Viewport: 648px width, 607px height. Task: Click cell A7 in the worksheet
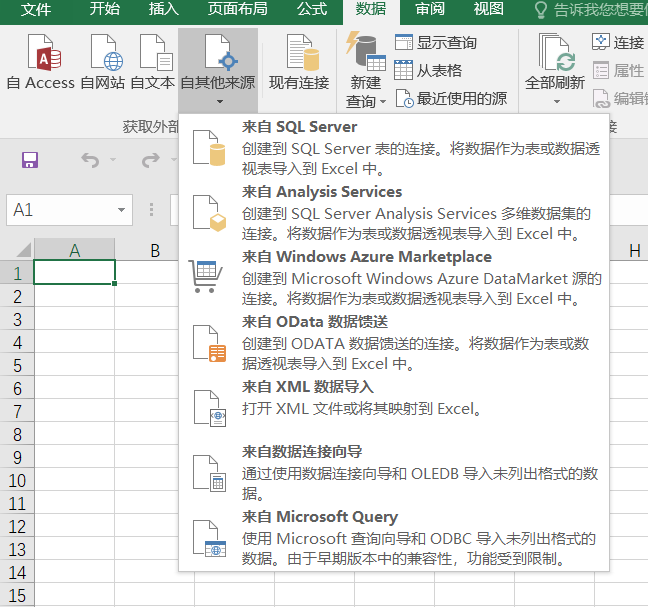[74, 410]
